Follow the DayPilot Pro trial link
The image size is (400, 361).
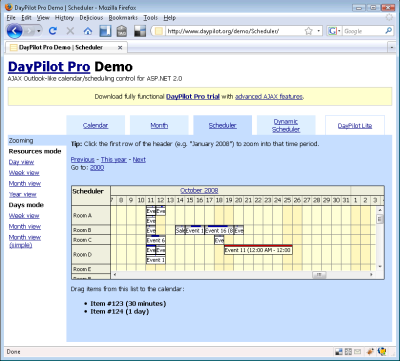point(193,97)
